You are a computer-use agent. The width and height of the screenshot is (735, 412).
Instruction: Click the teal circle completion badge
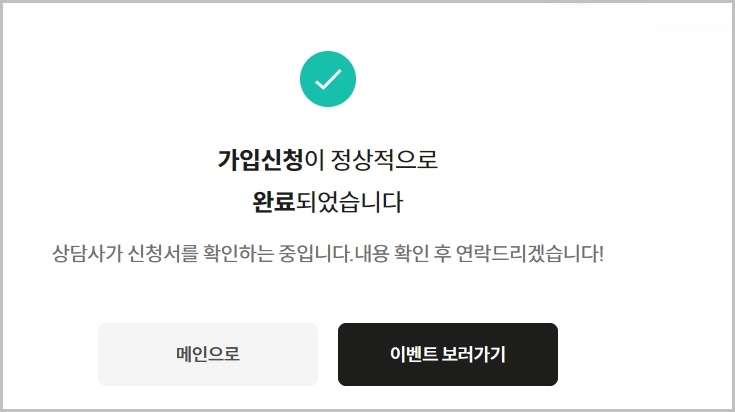[x=328, y=79]
